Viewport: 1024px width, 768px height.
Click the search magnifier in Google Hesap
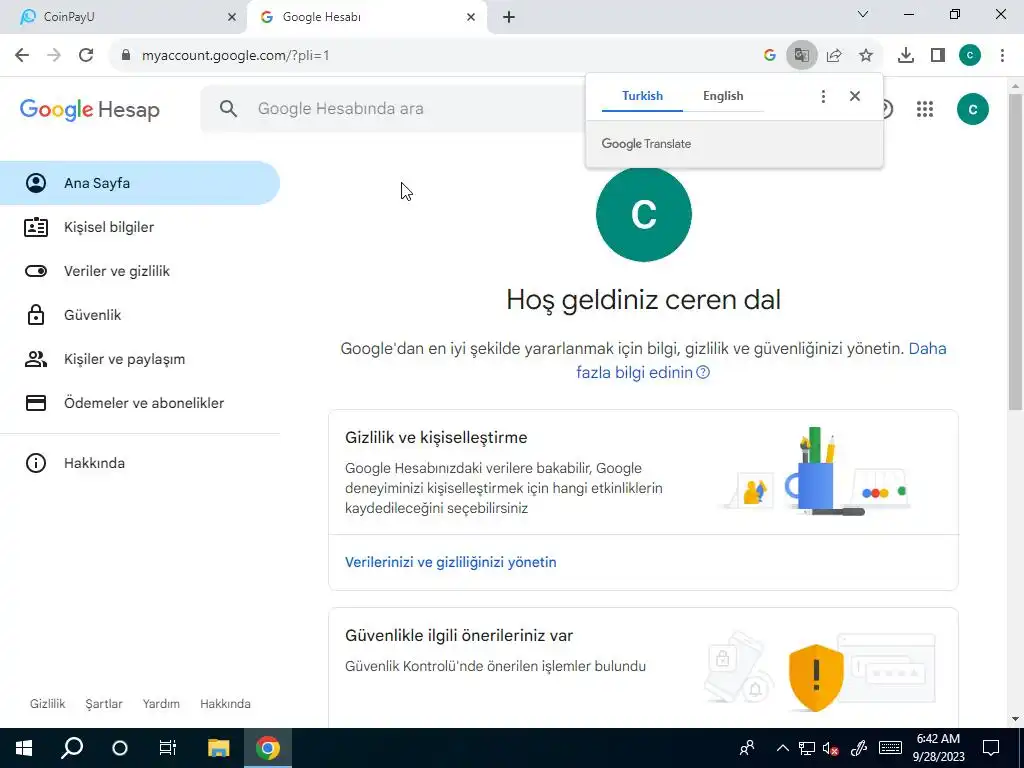coord(228,108)
